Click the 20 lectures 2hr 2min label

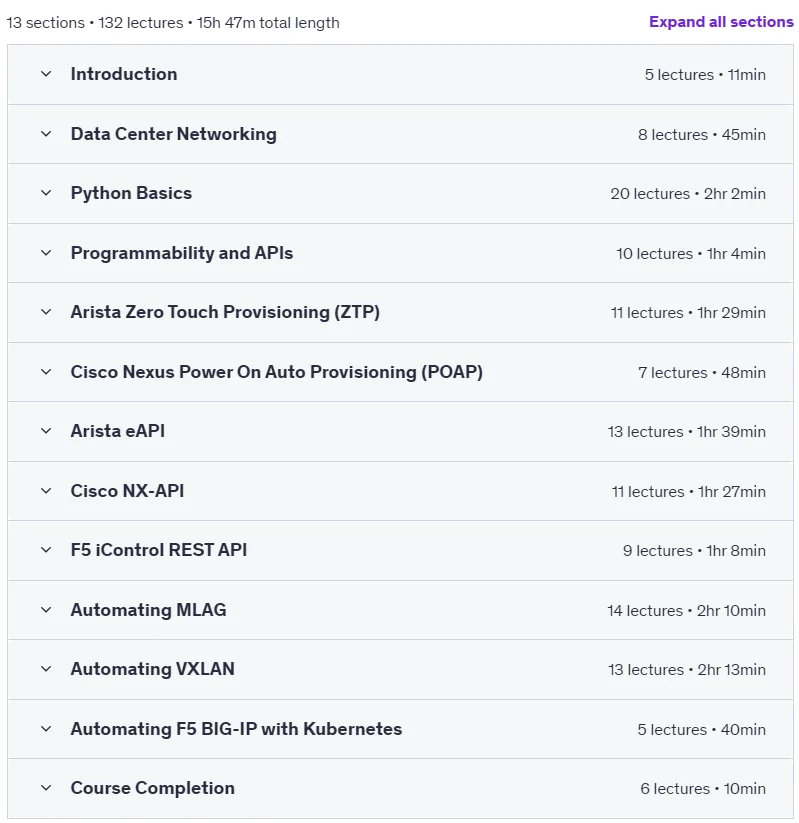(688, 194)
